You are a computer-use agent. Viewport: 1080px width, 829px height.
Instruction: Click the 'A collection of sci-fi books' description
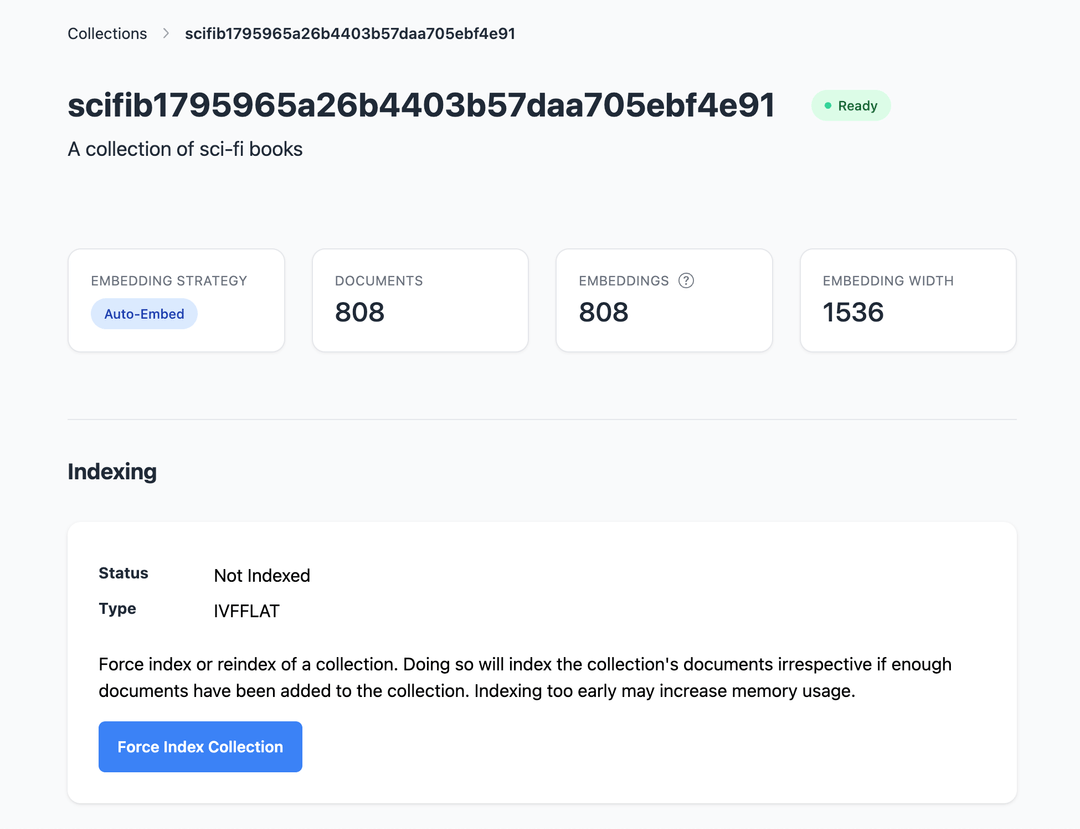(185, 149)
